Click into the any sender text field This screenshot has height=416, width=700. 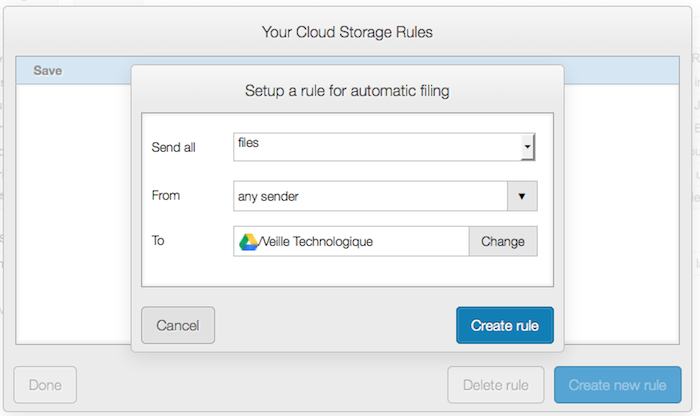368,196
